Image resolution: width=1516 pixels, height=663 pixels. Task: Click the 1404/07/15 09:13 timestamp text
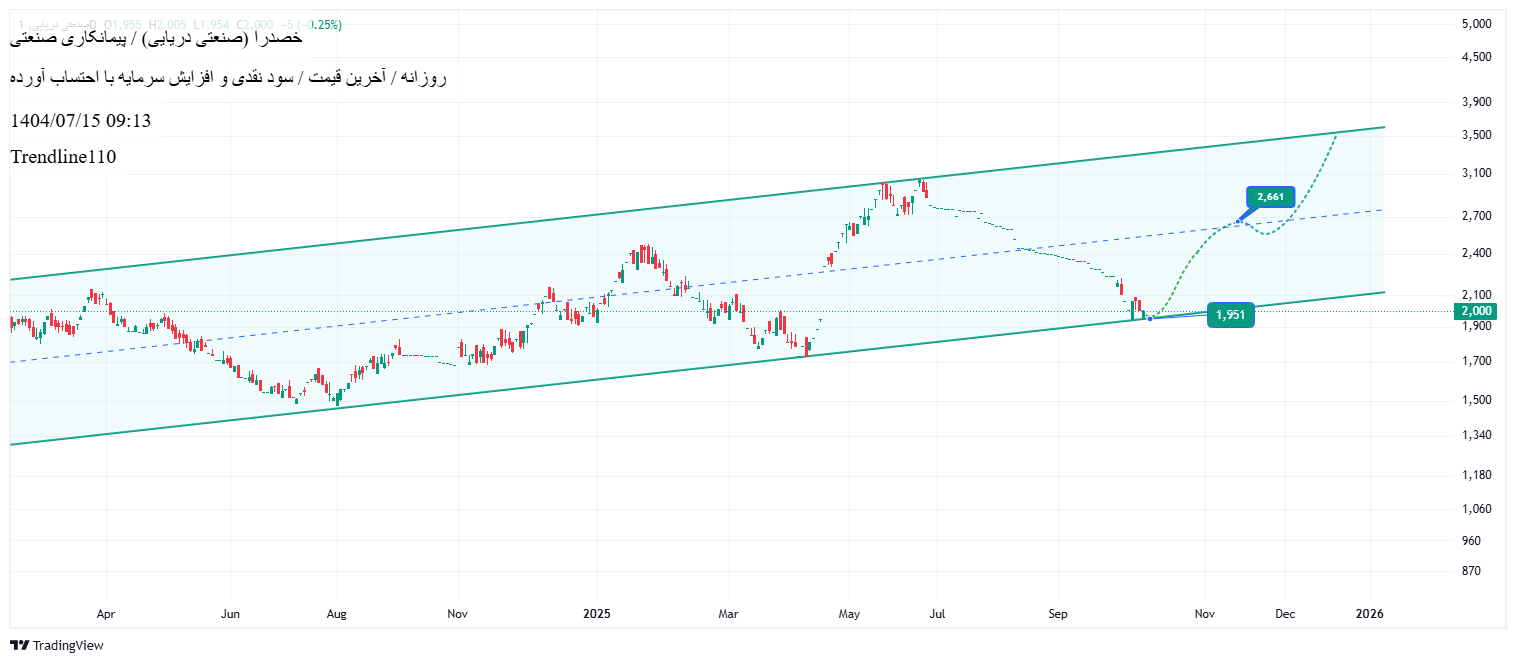pos(81,121)
